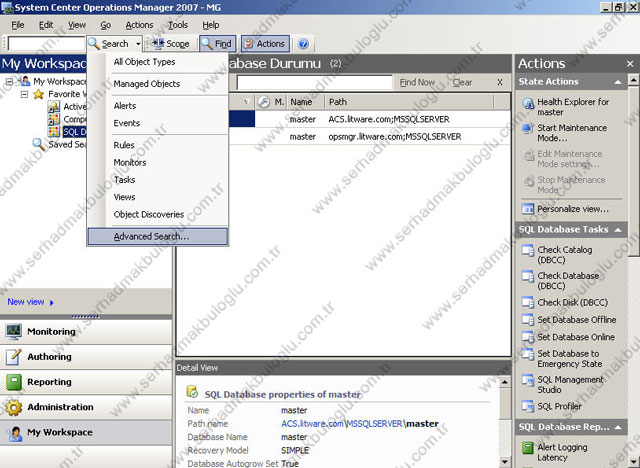Viewport: 640px width, 468px height.
Task: Open the Edit menu
Action: point(46,25)
